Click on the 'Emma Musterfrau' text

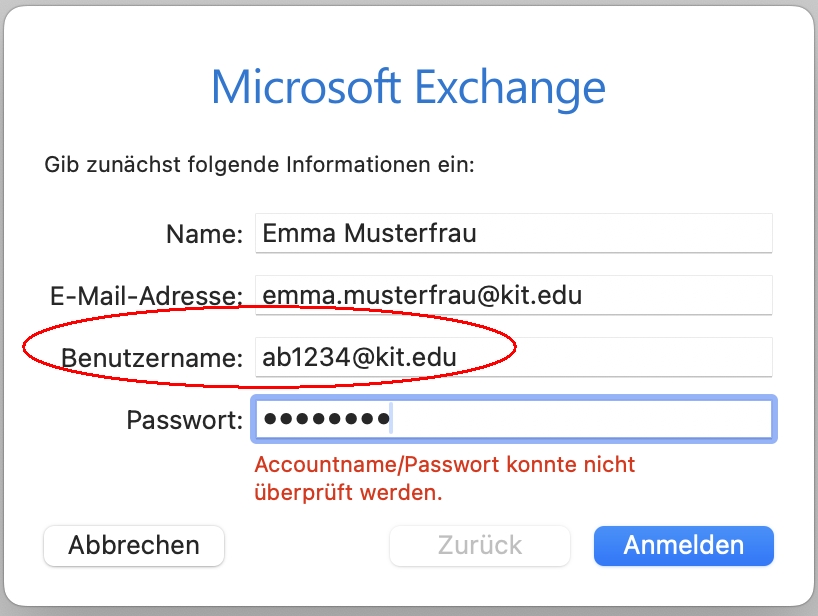pos(369,233)
